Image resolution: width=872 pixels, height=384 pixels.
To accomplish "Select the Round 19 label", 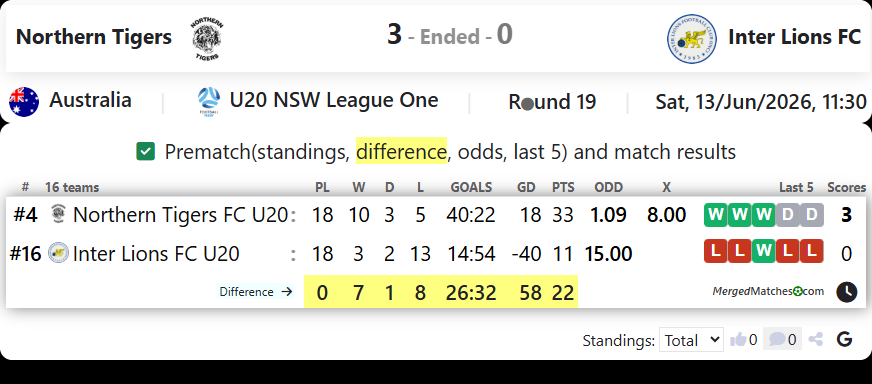I will point(552,102).
